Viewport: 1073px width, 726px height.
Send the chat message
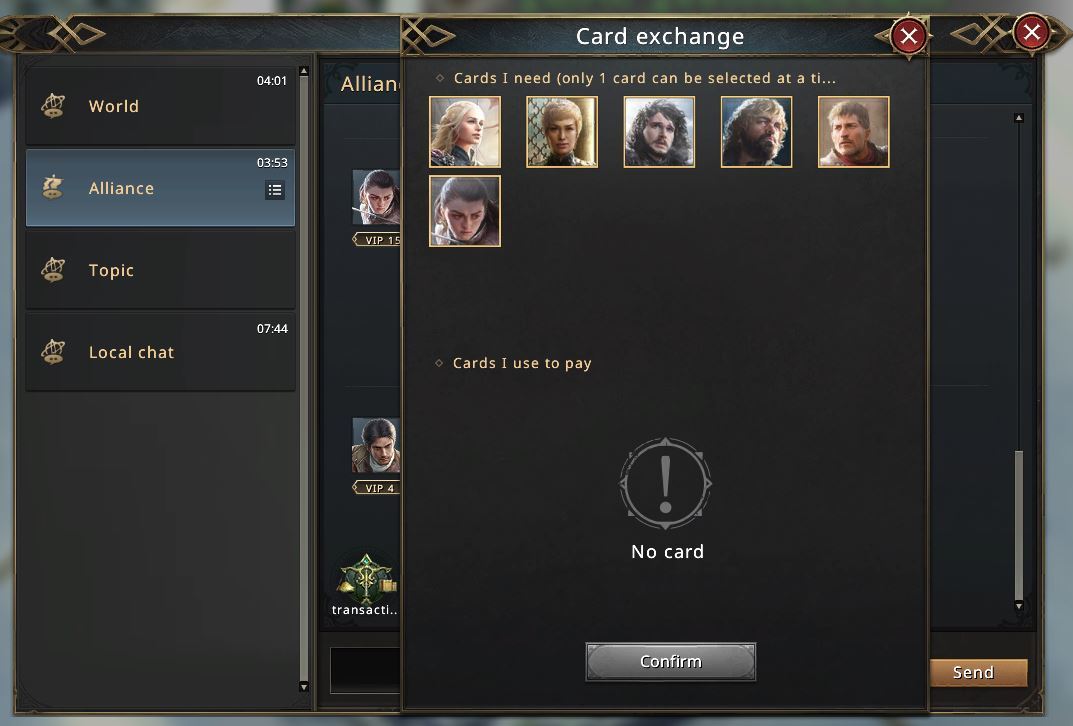pos(977,673)
